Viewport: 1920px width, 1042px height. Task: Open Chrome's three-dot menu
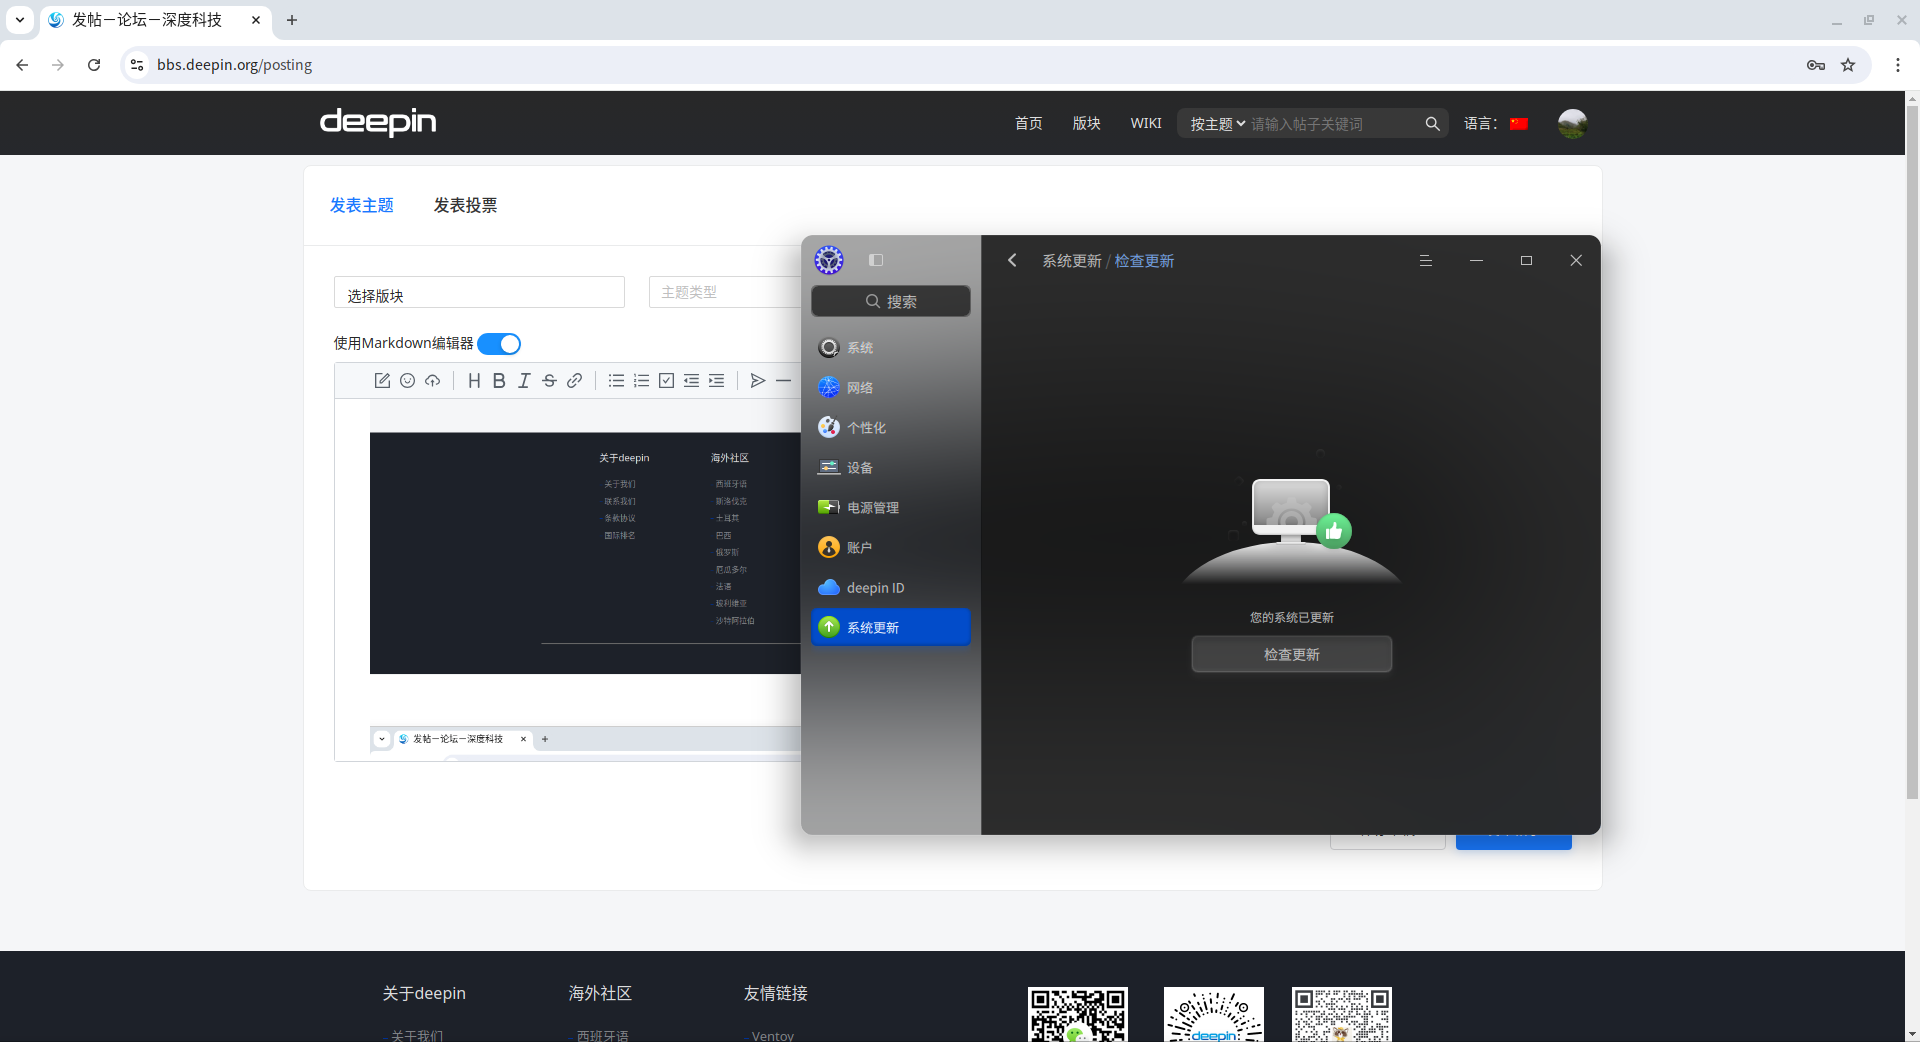(x=1898, y=65)
